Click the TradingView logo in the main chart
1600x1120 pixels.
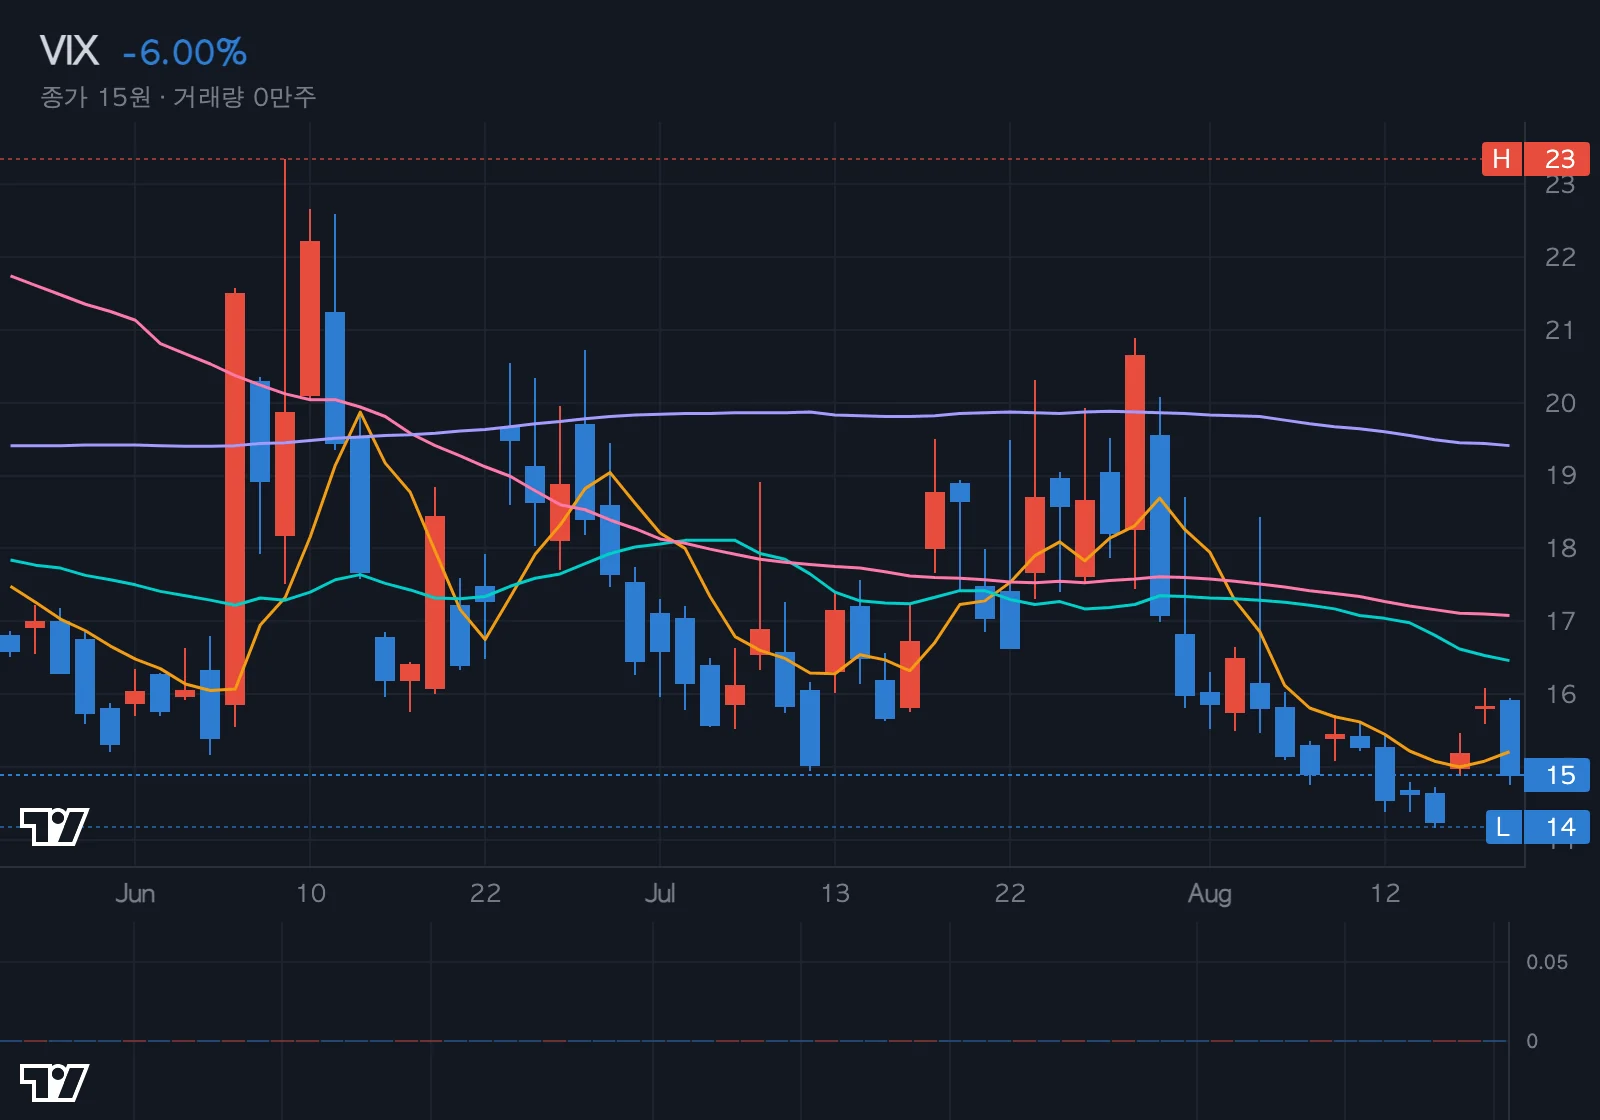[54, 826]
